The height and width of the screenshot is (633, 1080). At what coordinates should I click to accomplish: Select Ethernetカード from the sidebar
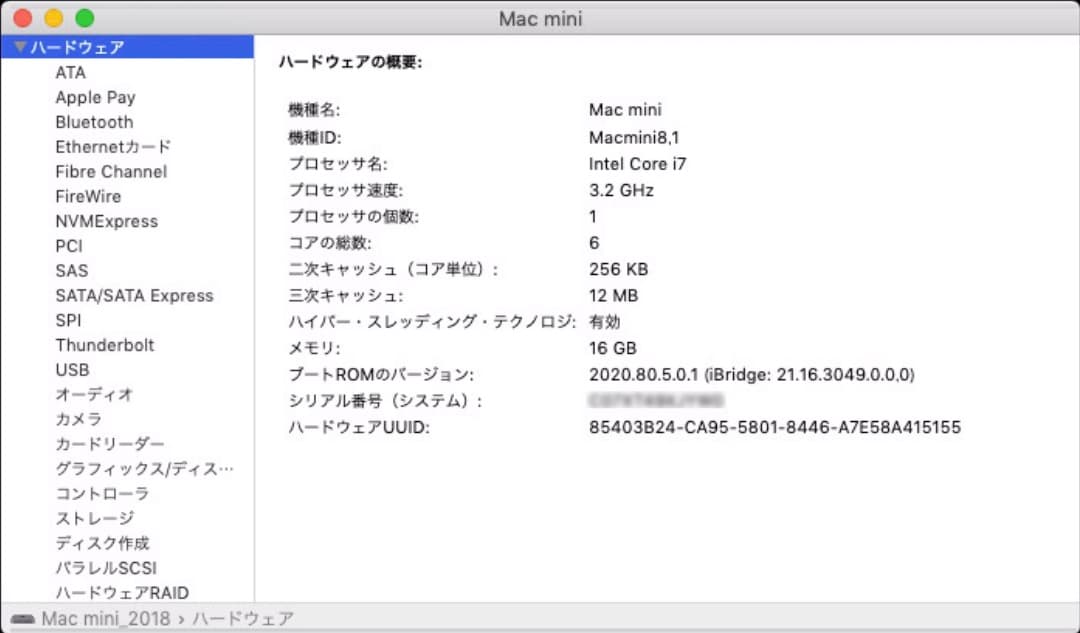coord(114,146)
